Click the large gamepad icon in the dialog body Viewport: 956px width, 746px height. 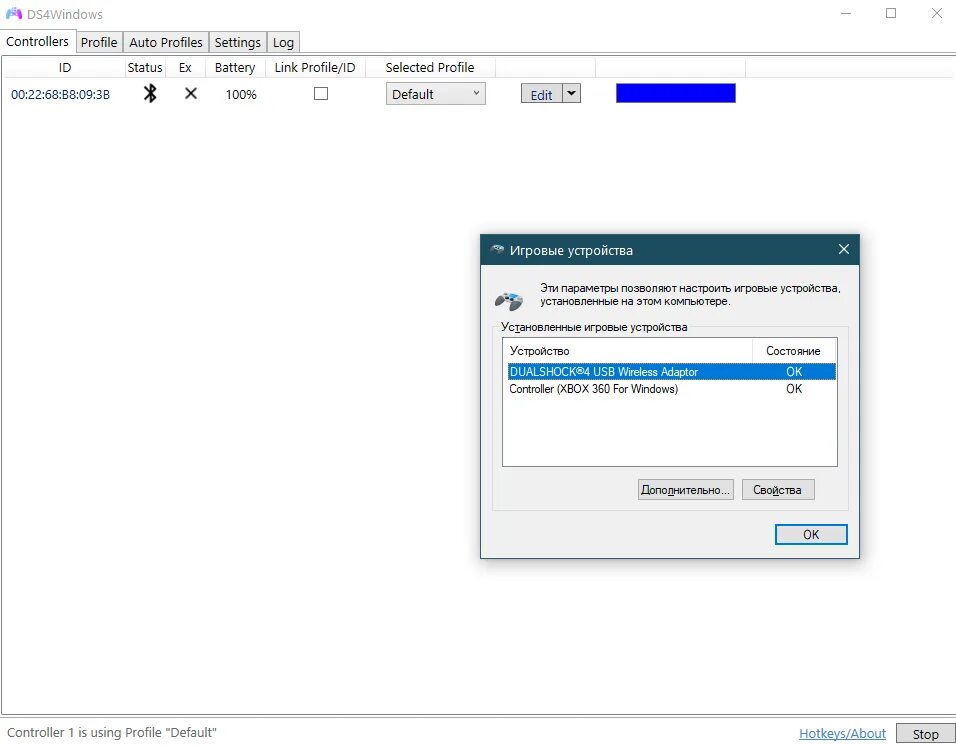509,300
